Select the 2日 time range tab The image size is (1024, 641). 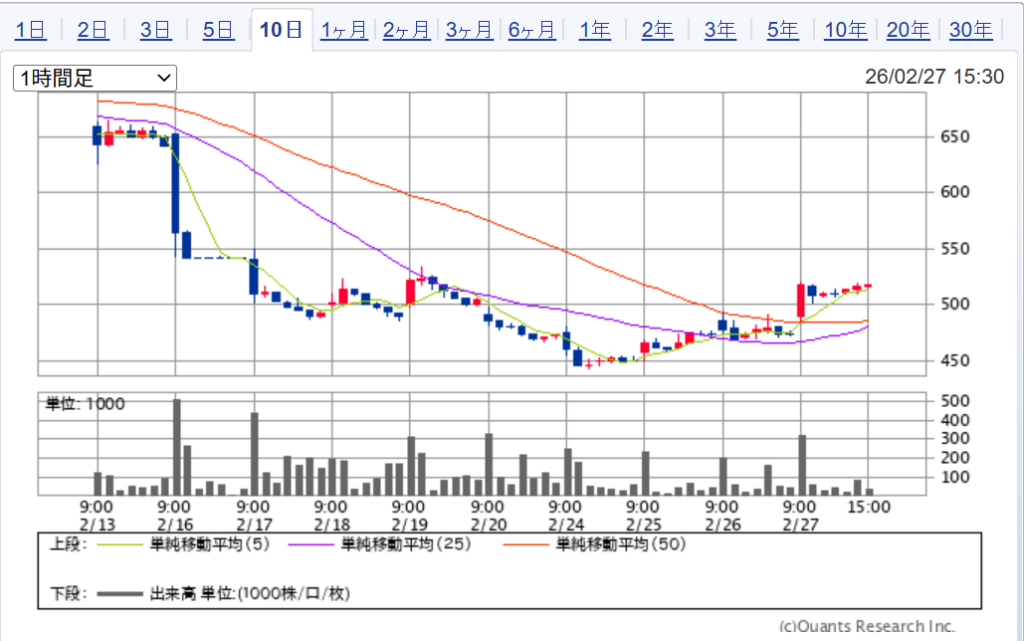(x=93, y=30)
